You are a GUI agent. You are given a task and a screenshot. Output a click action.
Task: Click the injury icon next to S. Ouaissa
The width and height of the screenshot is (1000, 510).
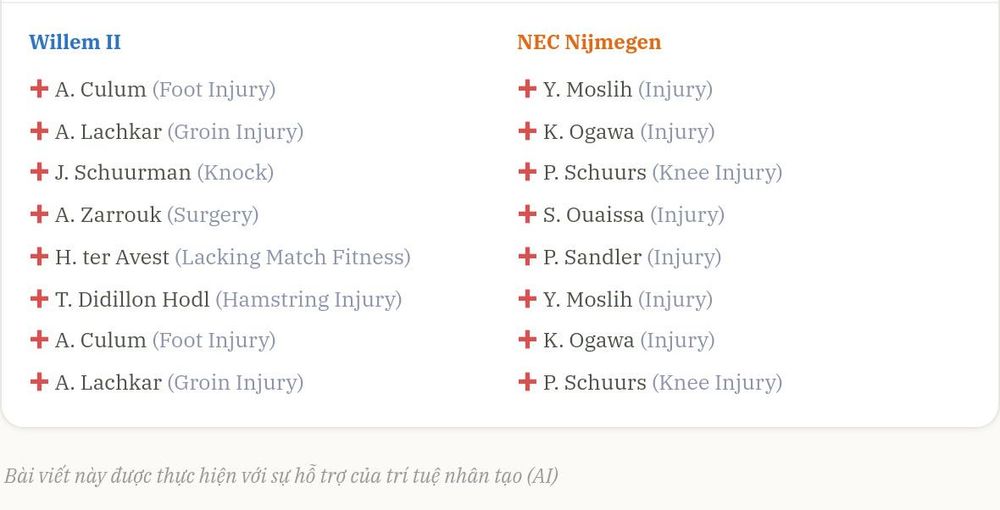click(527, 214)
